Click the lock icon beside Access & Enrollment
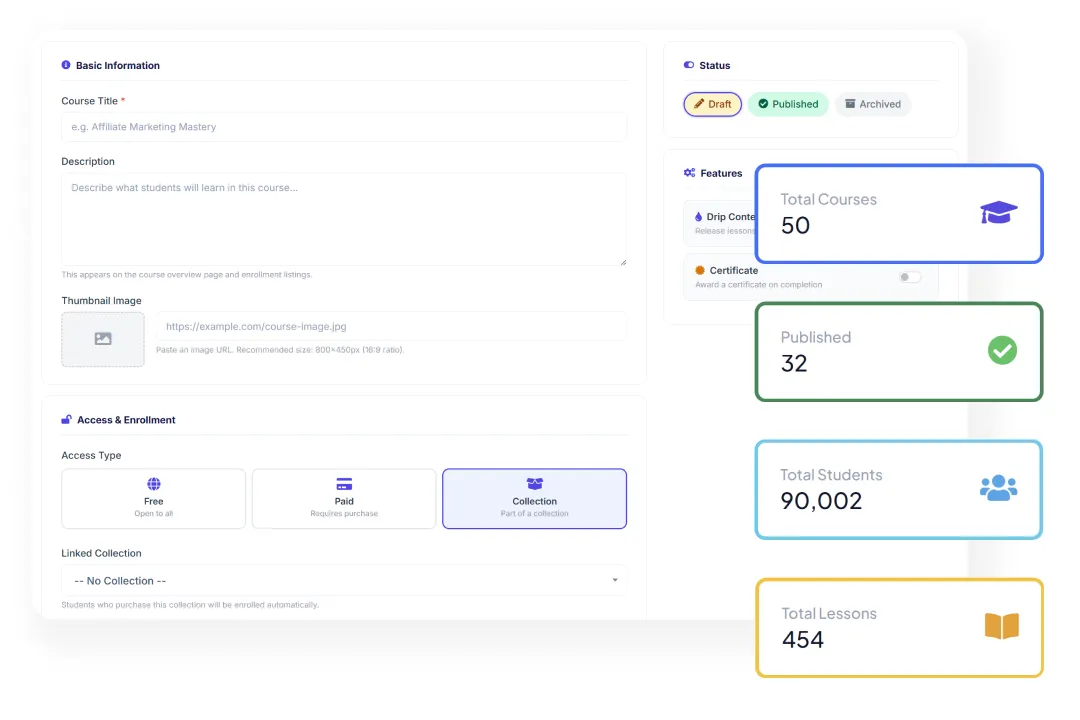The width and height of the screenshot is (1080, 720). (66, 420)
